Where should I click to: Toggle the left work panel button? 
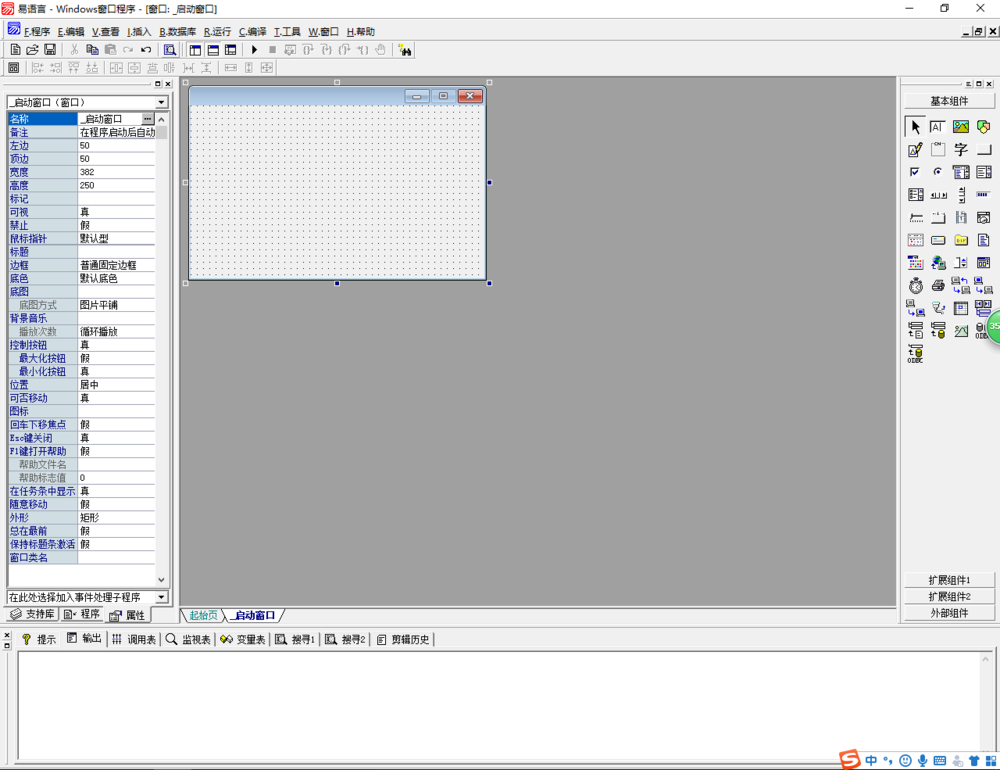[195, 50]
